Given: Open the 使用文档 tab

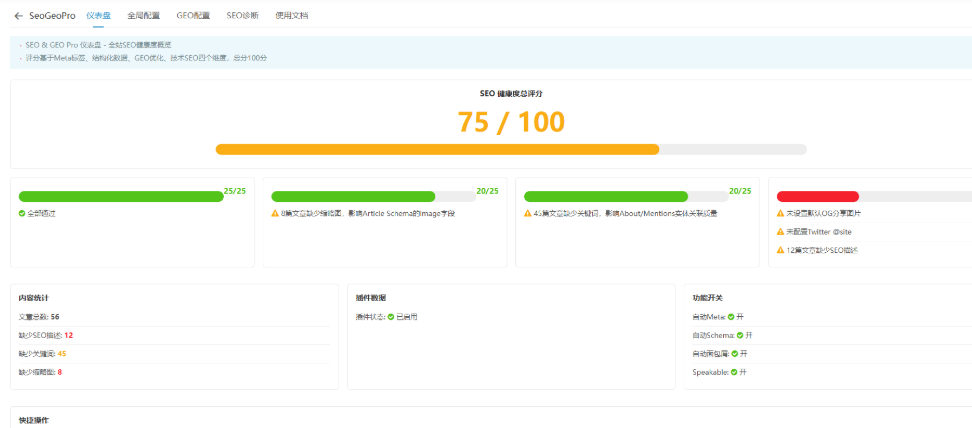Looking at the screenshot, I should point(292,16).
